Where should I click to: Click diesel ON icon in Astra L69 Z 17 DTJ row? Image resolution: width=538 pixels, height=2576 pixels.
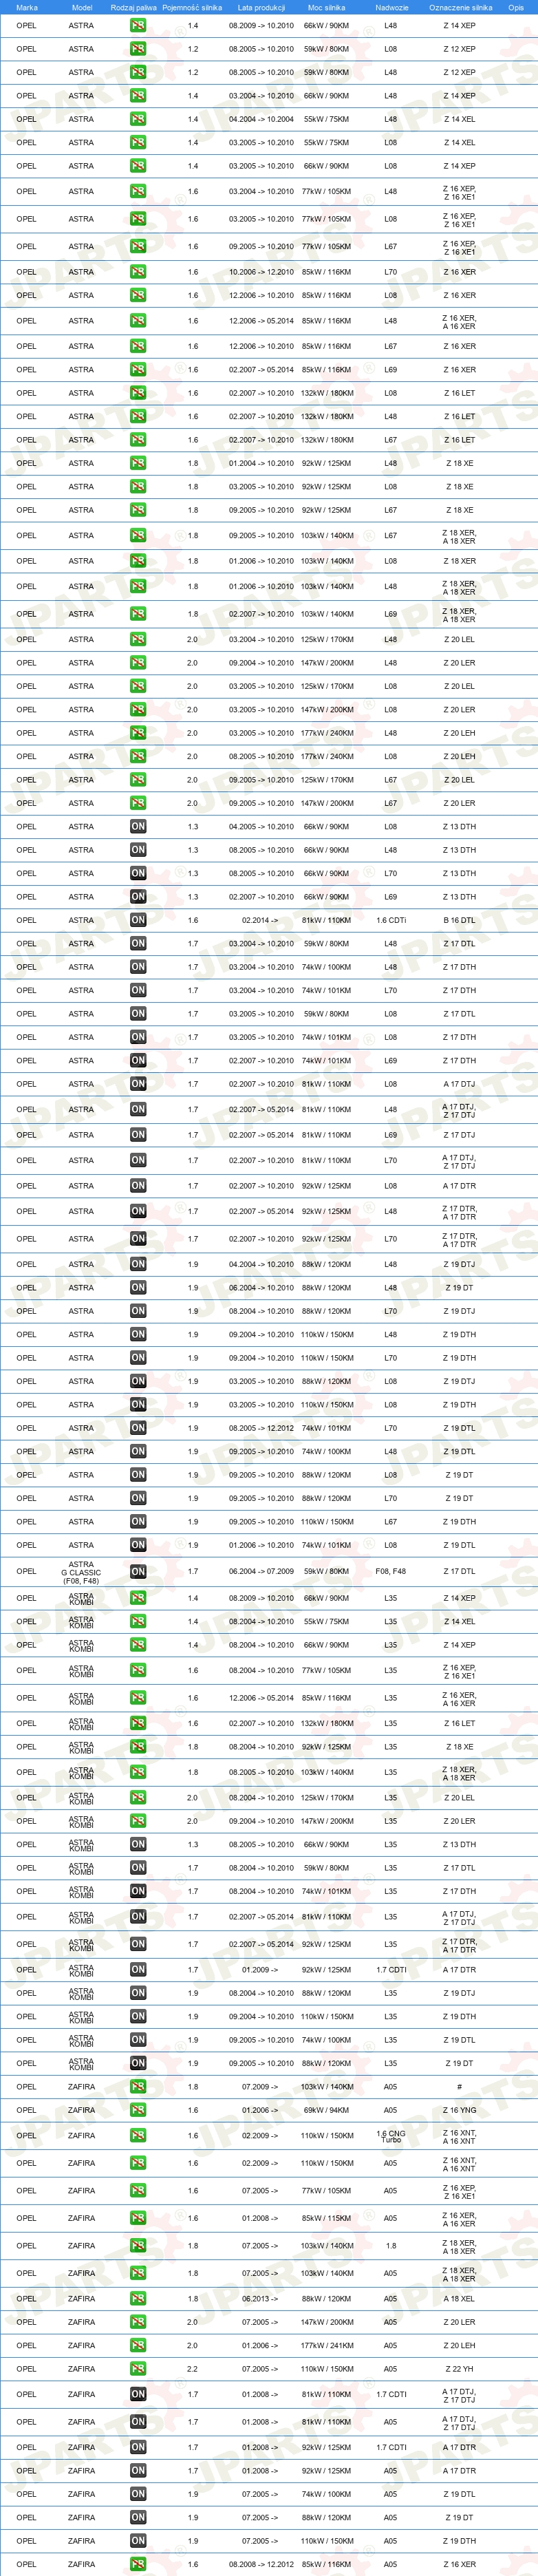point(138,1135)
